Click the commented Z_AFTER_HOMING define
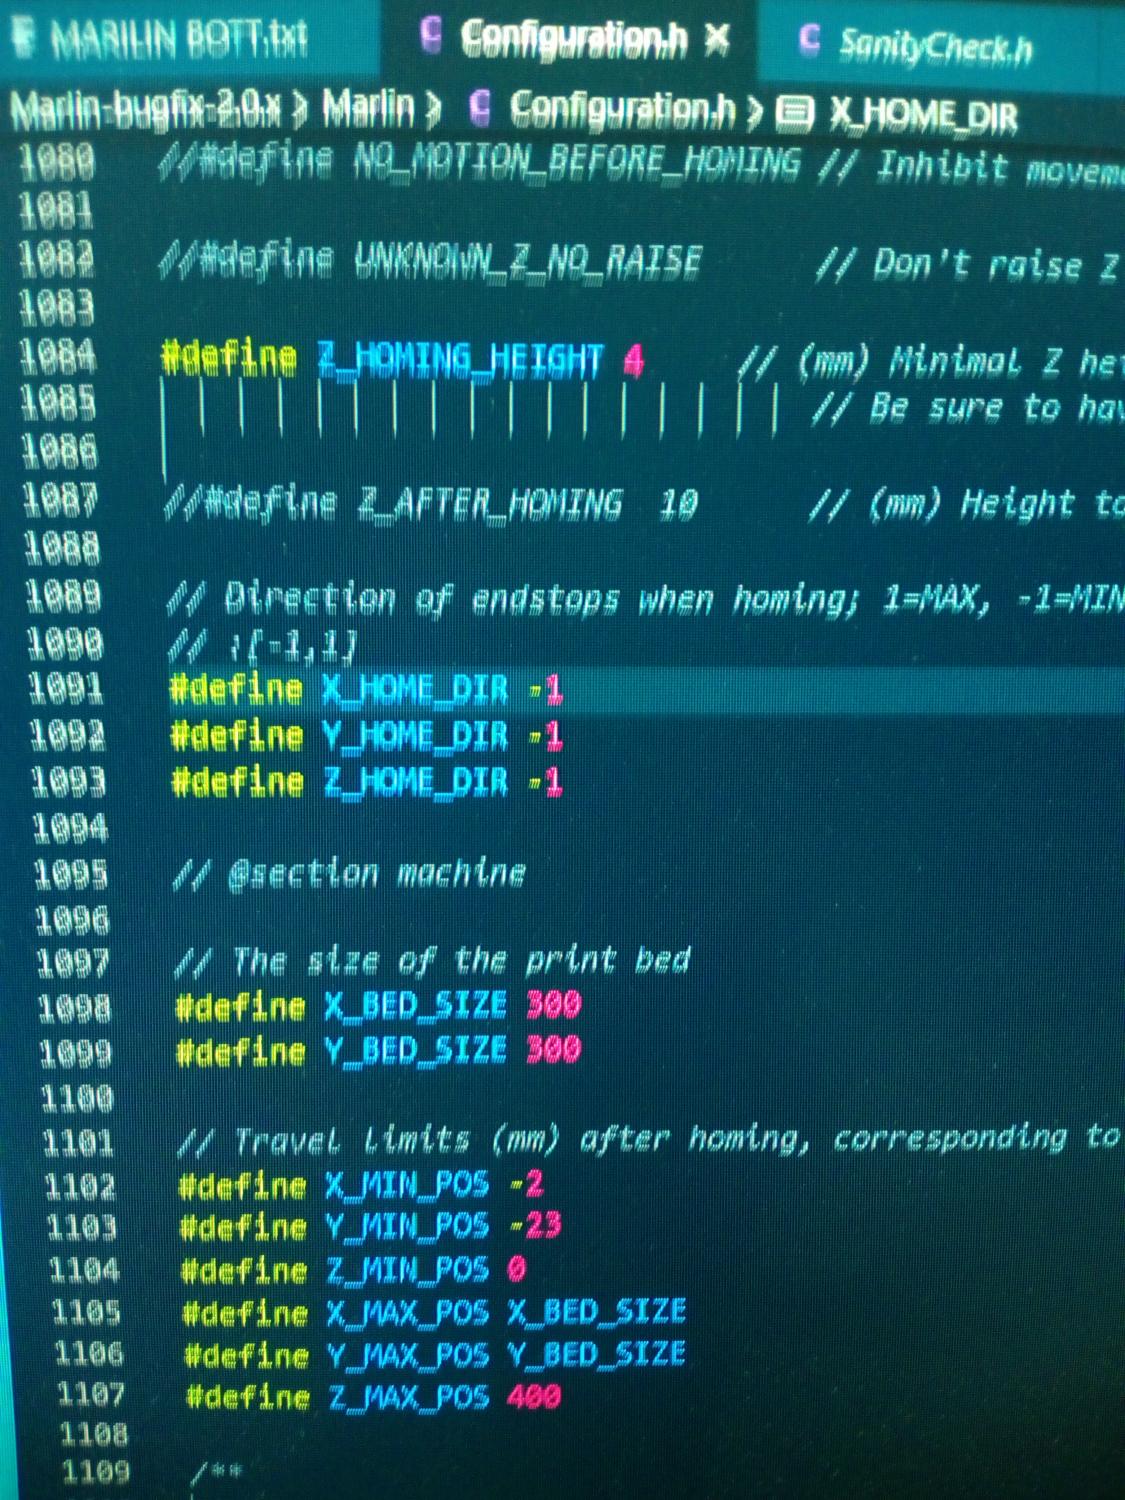 431,503
